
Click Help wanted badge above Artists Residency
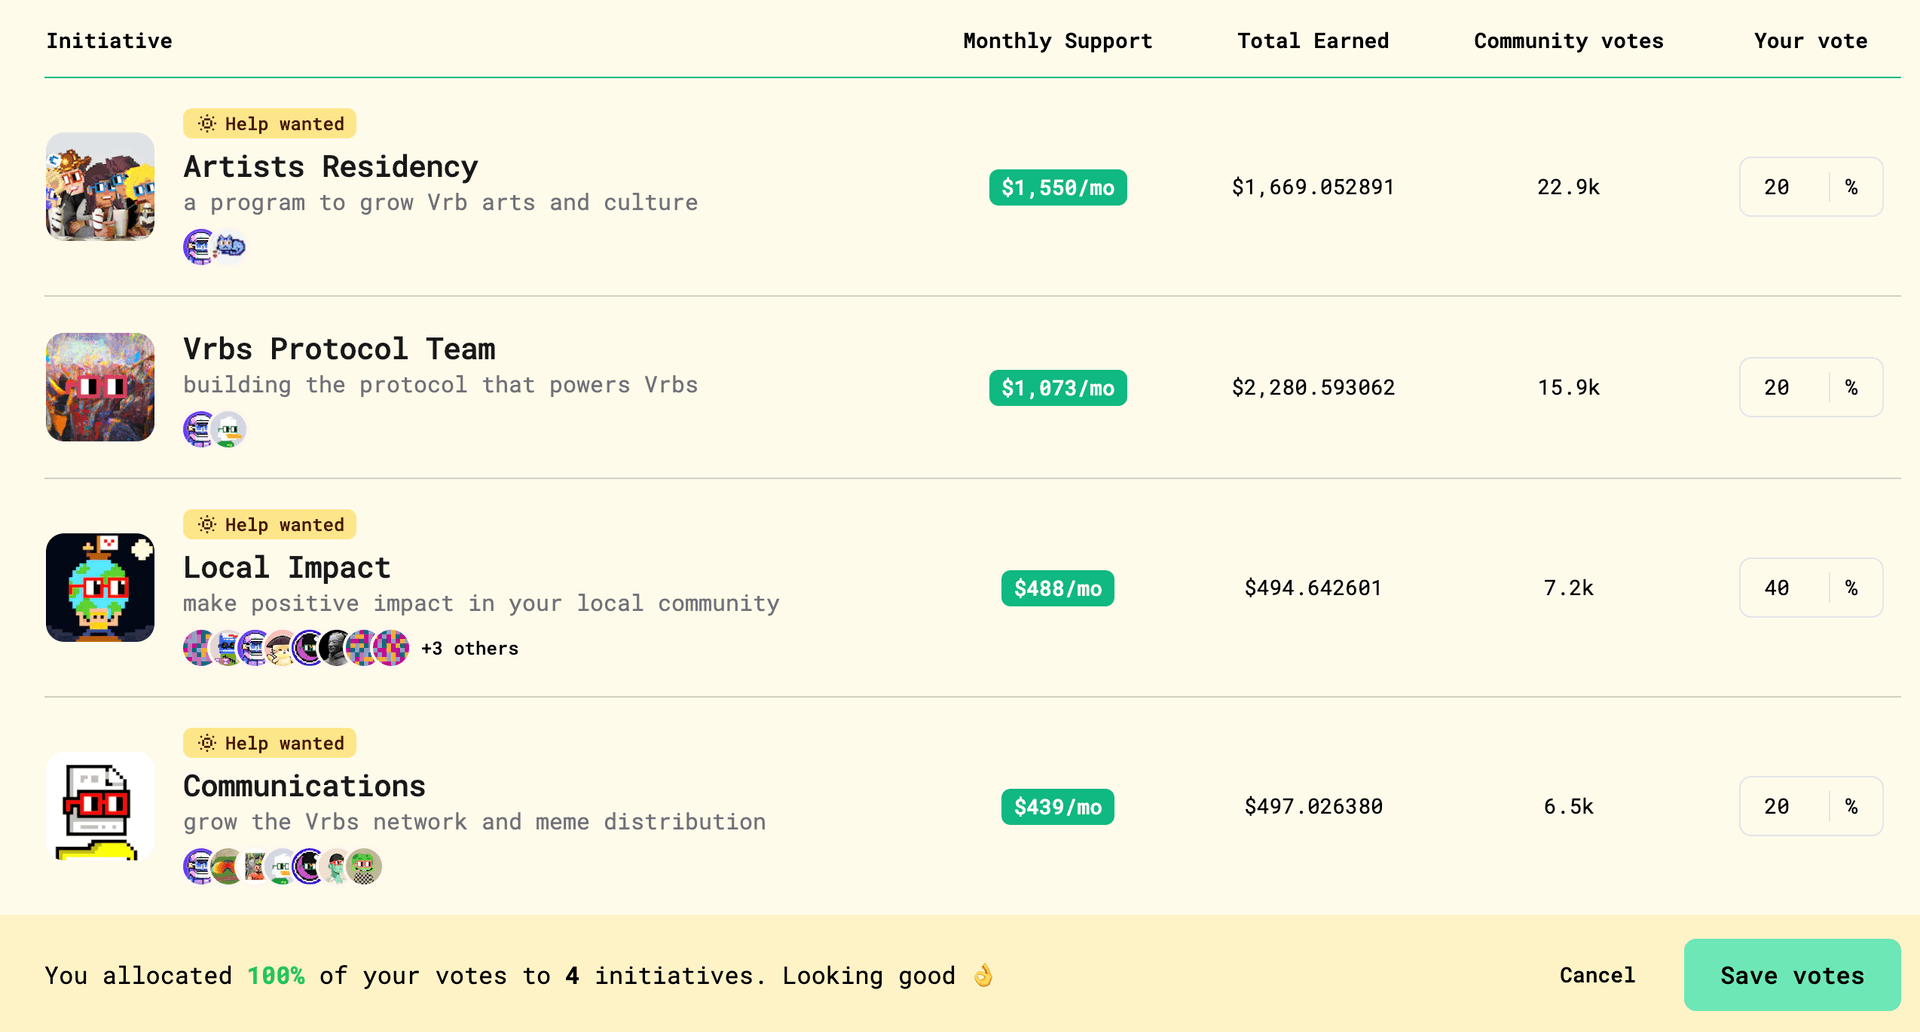coord(270,124)
